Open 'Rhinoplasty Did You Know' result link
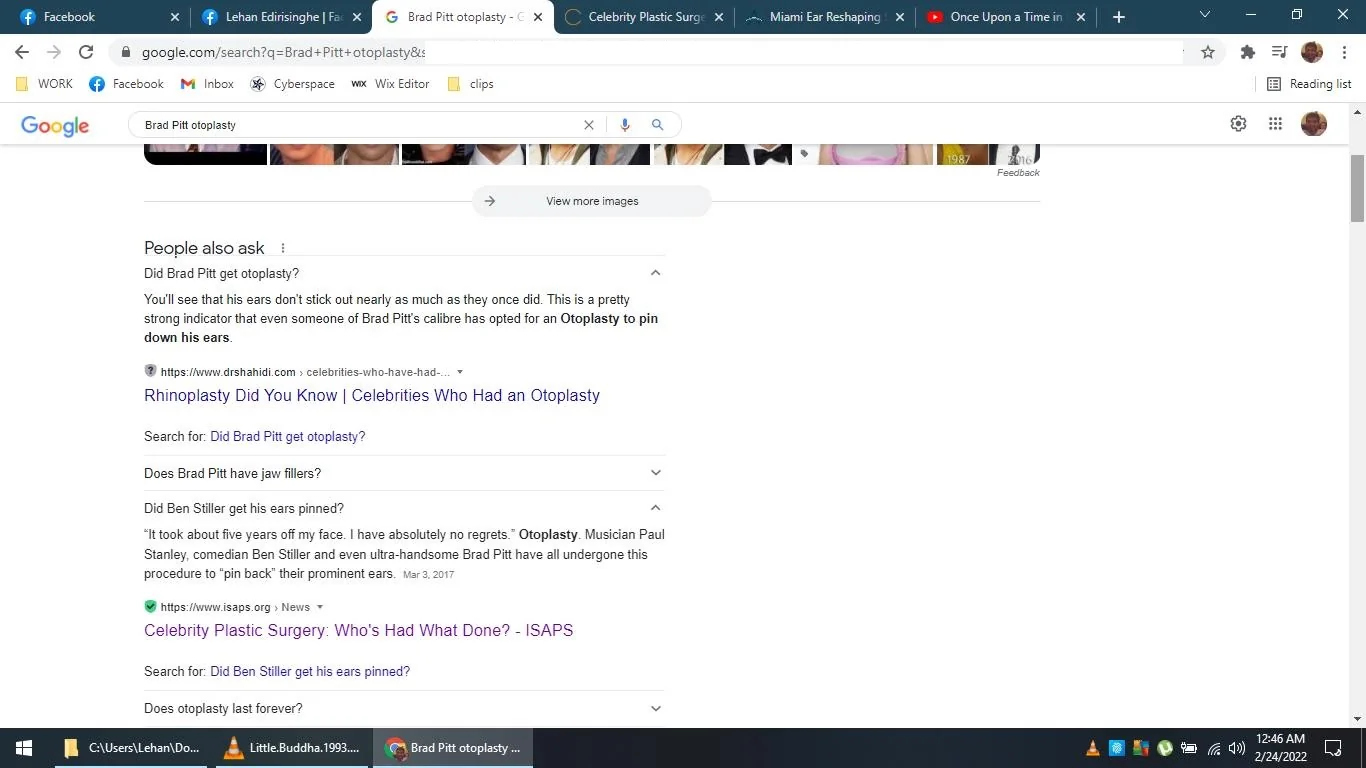The height and width of the screenshot is (768, 1366). (372, 395)
